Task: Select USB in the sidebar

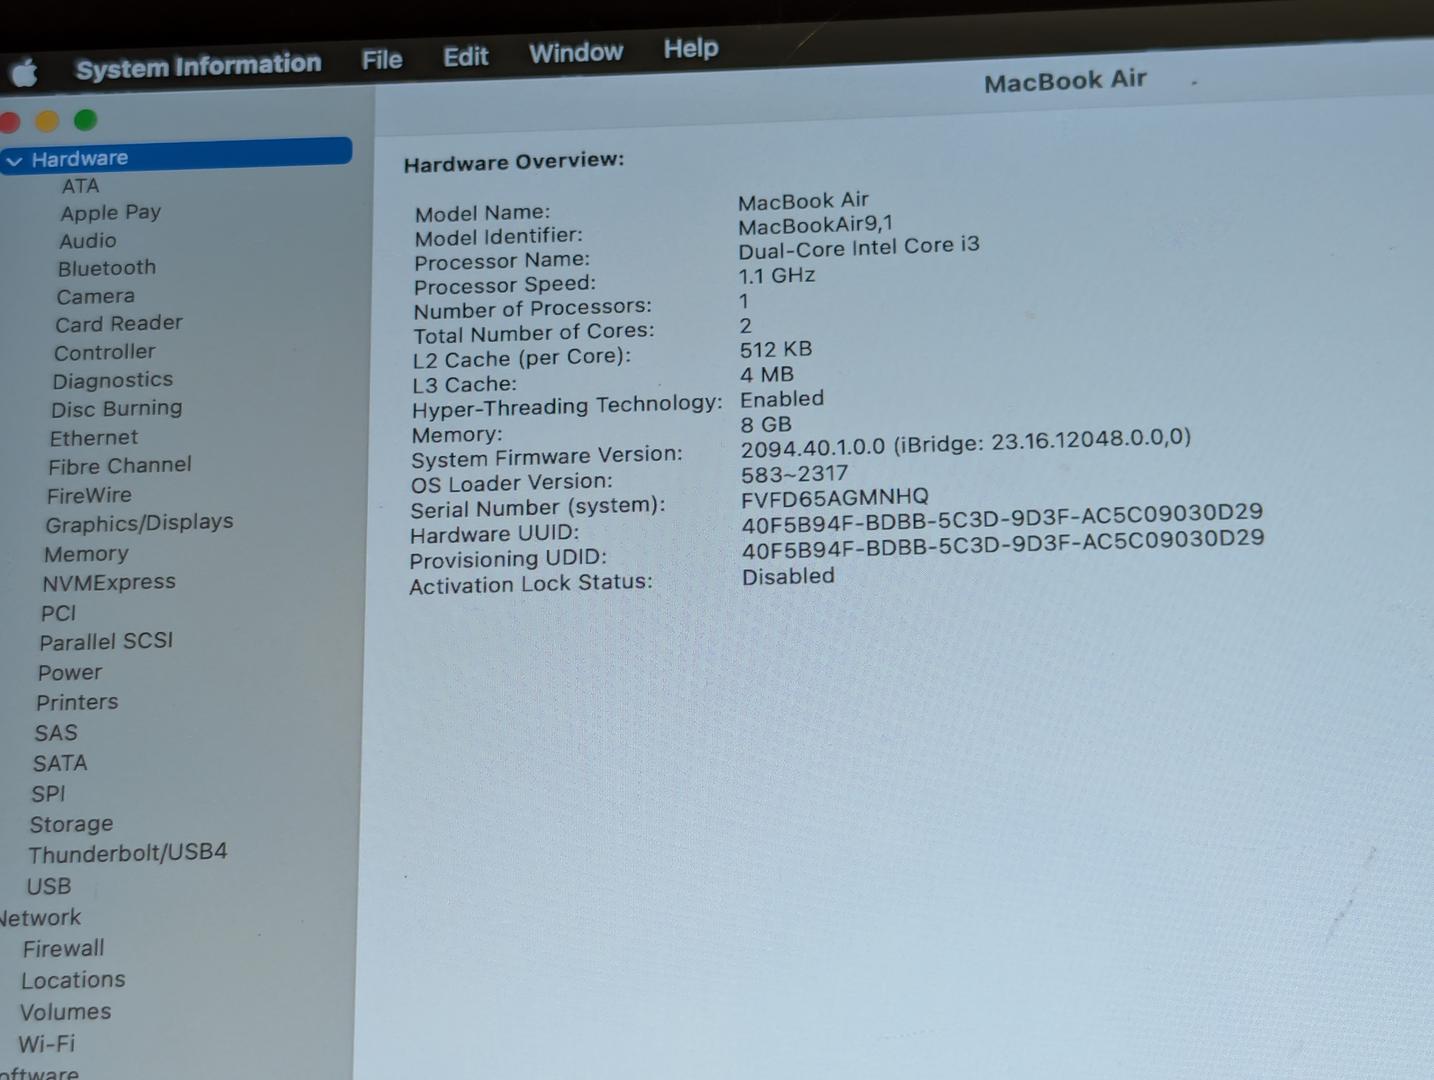Action: pyautogui.click(x=48, y=887)
